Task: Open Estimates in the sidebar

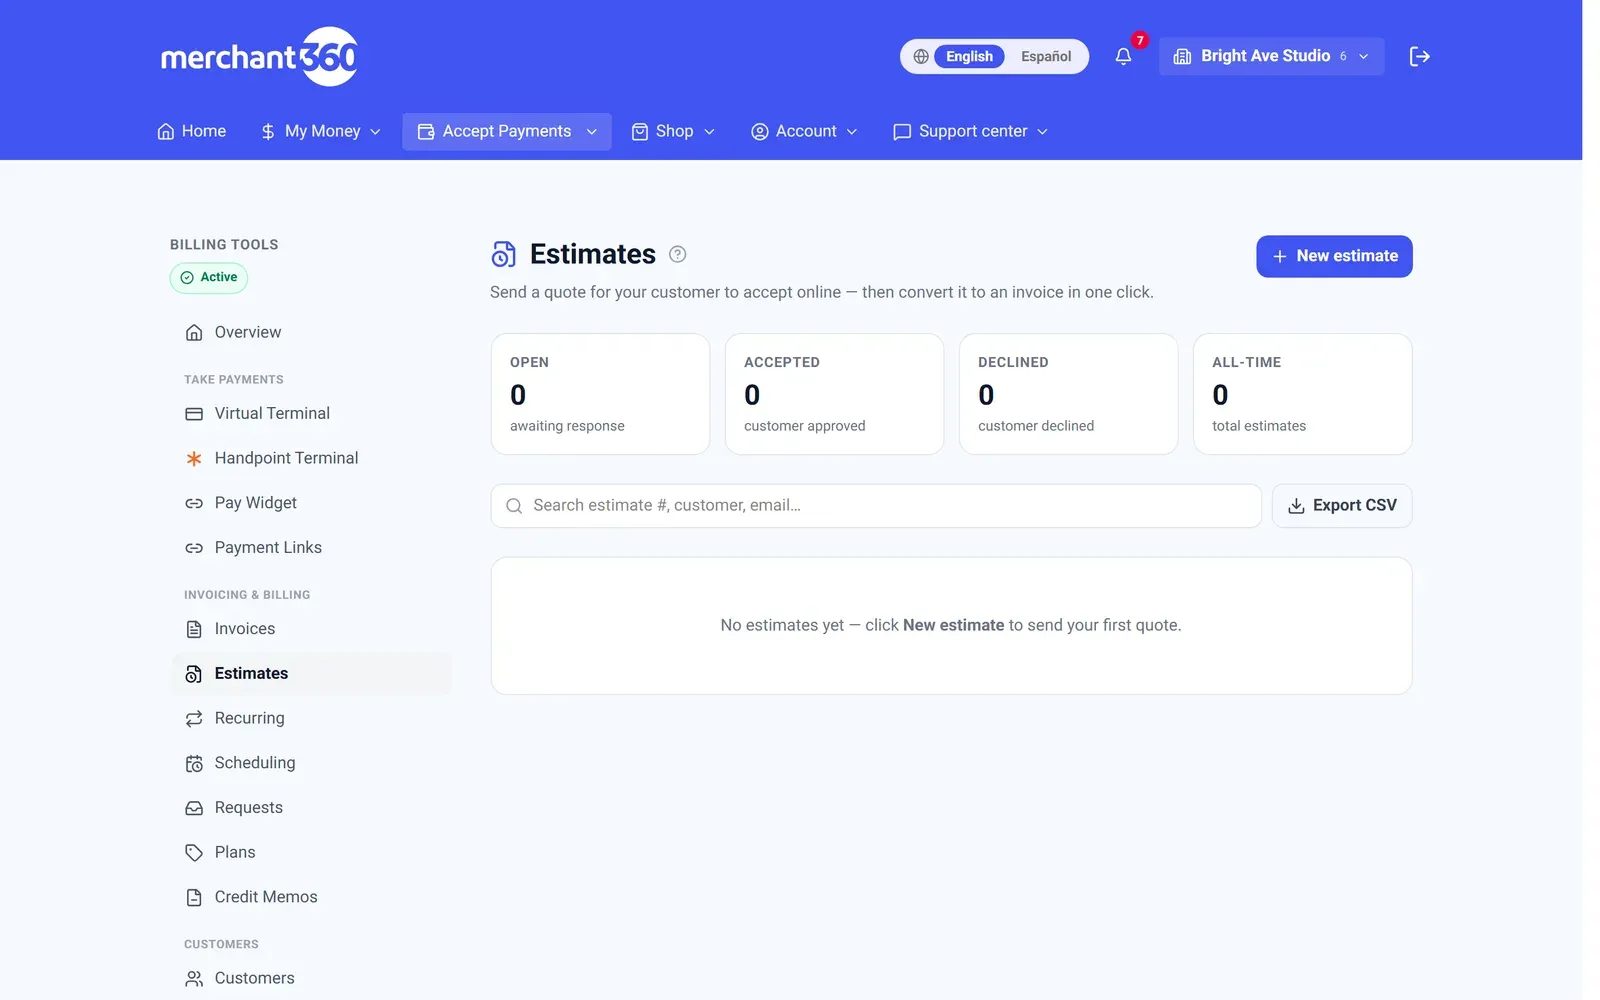Action: click(312, 674)
